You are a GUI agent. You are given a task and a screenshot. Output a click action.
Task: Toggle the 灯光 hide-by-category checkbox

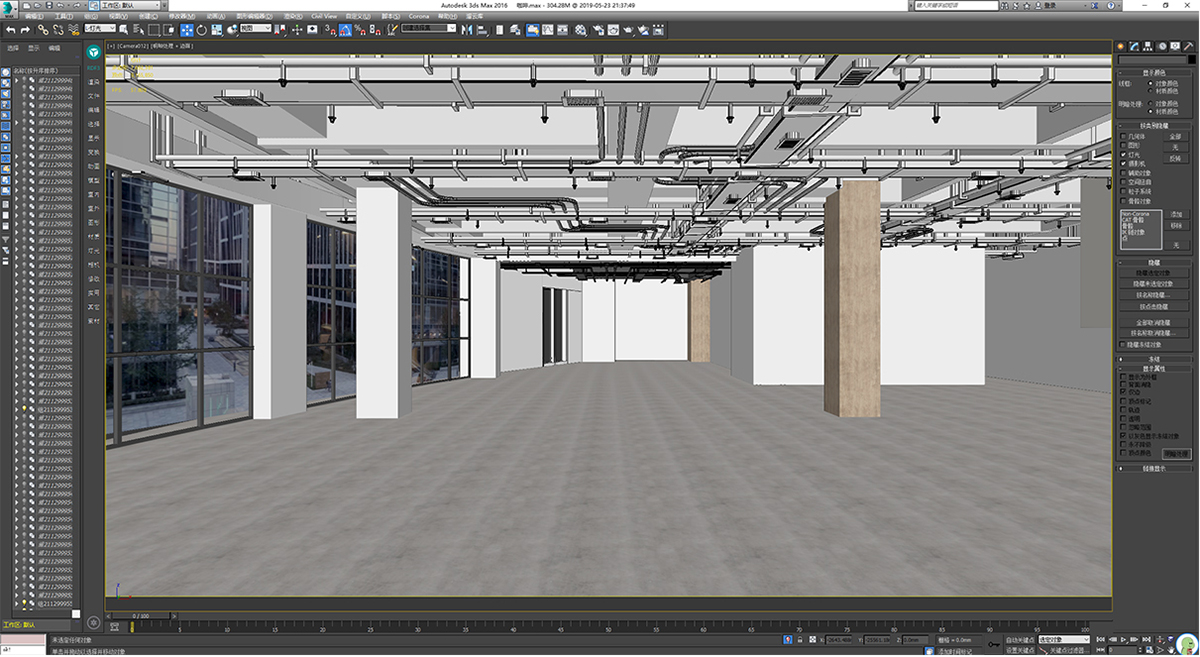1122,154
